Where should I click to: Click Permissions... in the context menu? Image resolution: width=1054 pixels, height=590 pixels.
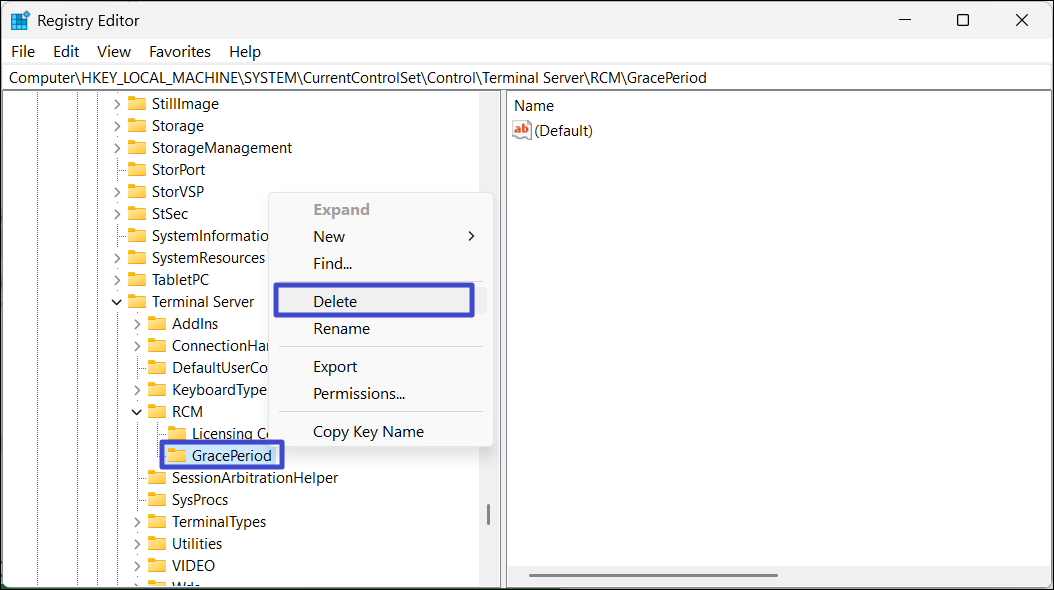358,394
